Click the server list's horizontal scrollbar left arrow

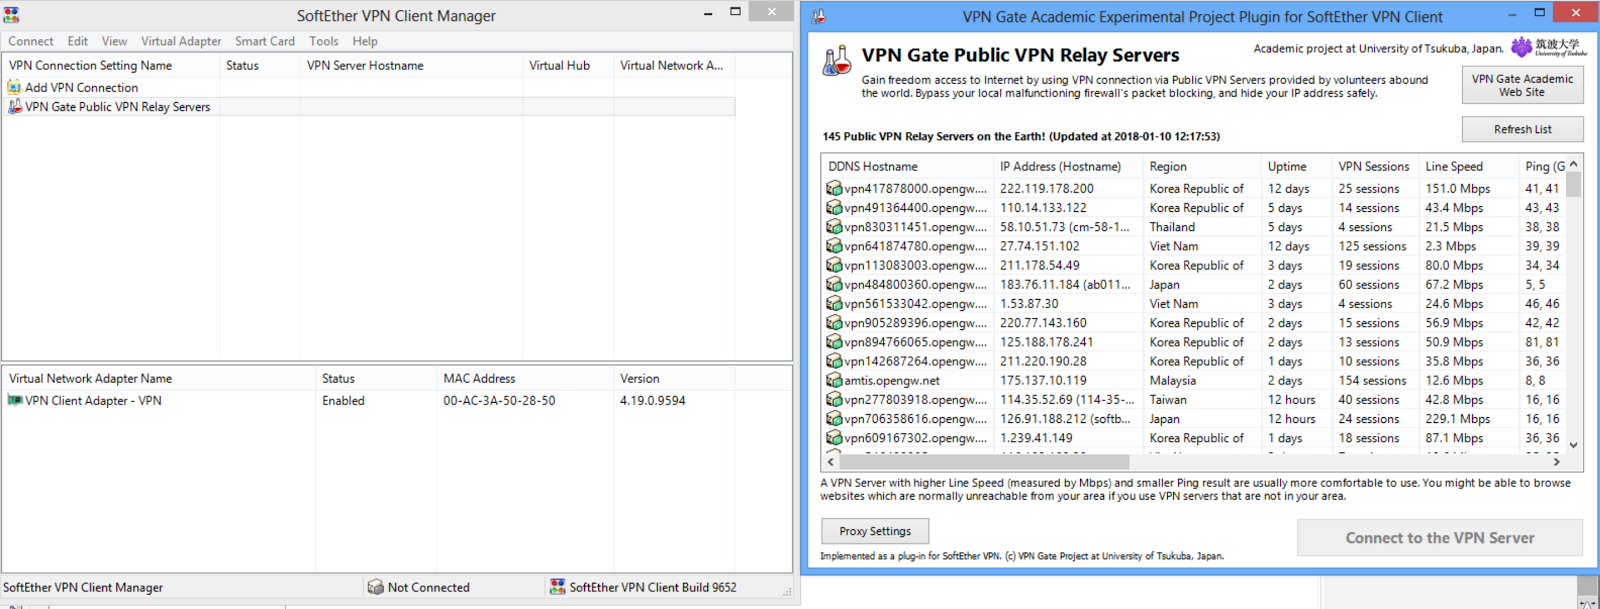[830, 462]
